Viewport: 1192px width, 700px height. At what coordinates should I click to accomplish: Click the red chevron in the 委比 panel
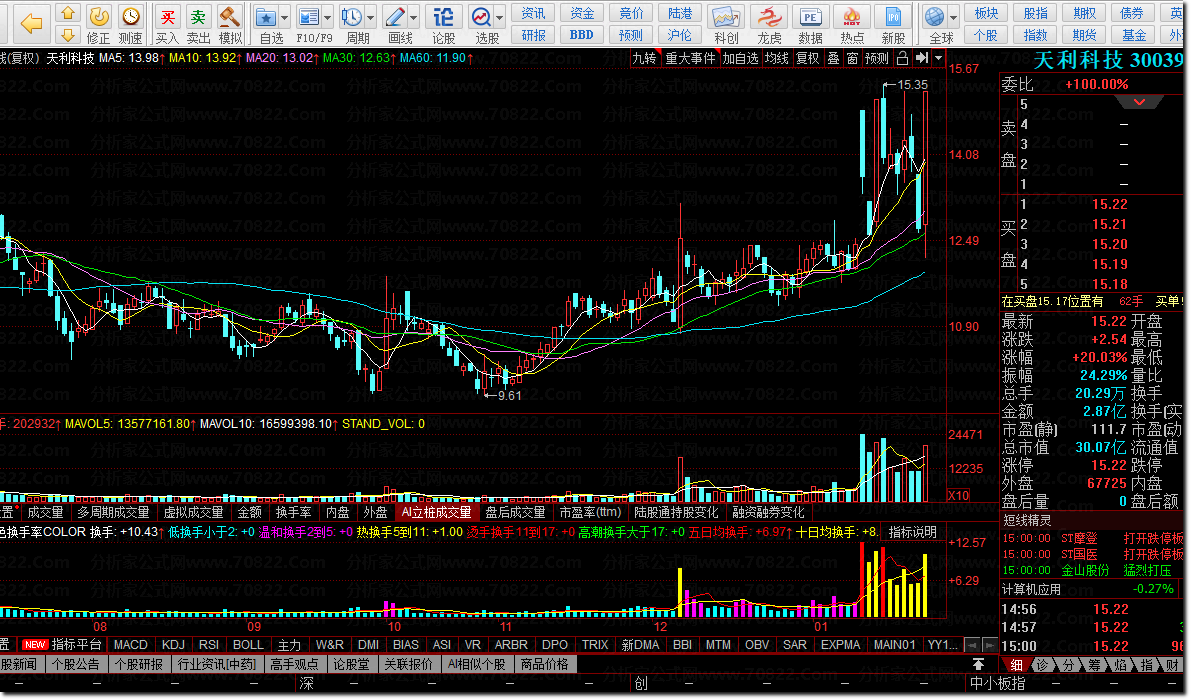1139,102
